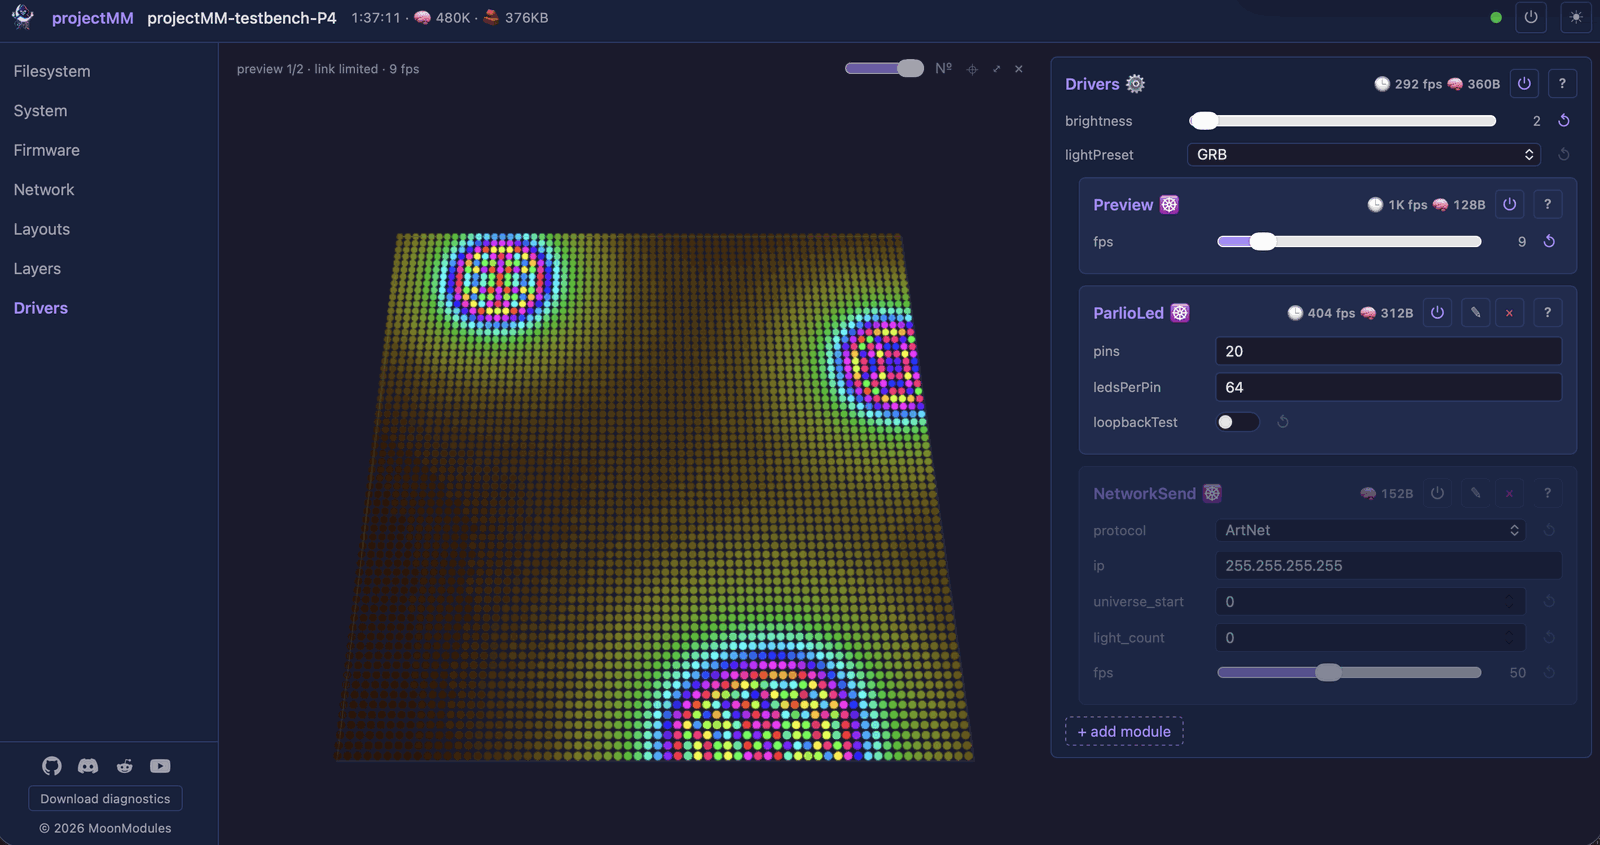Reset the universe_start value
Image resolution: width=1600 pixels, height=845 pixels.
coord(1549,601)
